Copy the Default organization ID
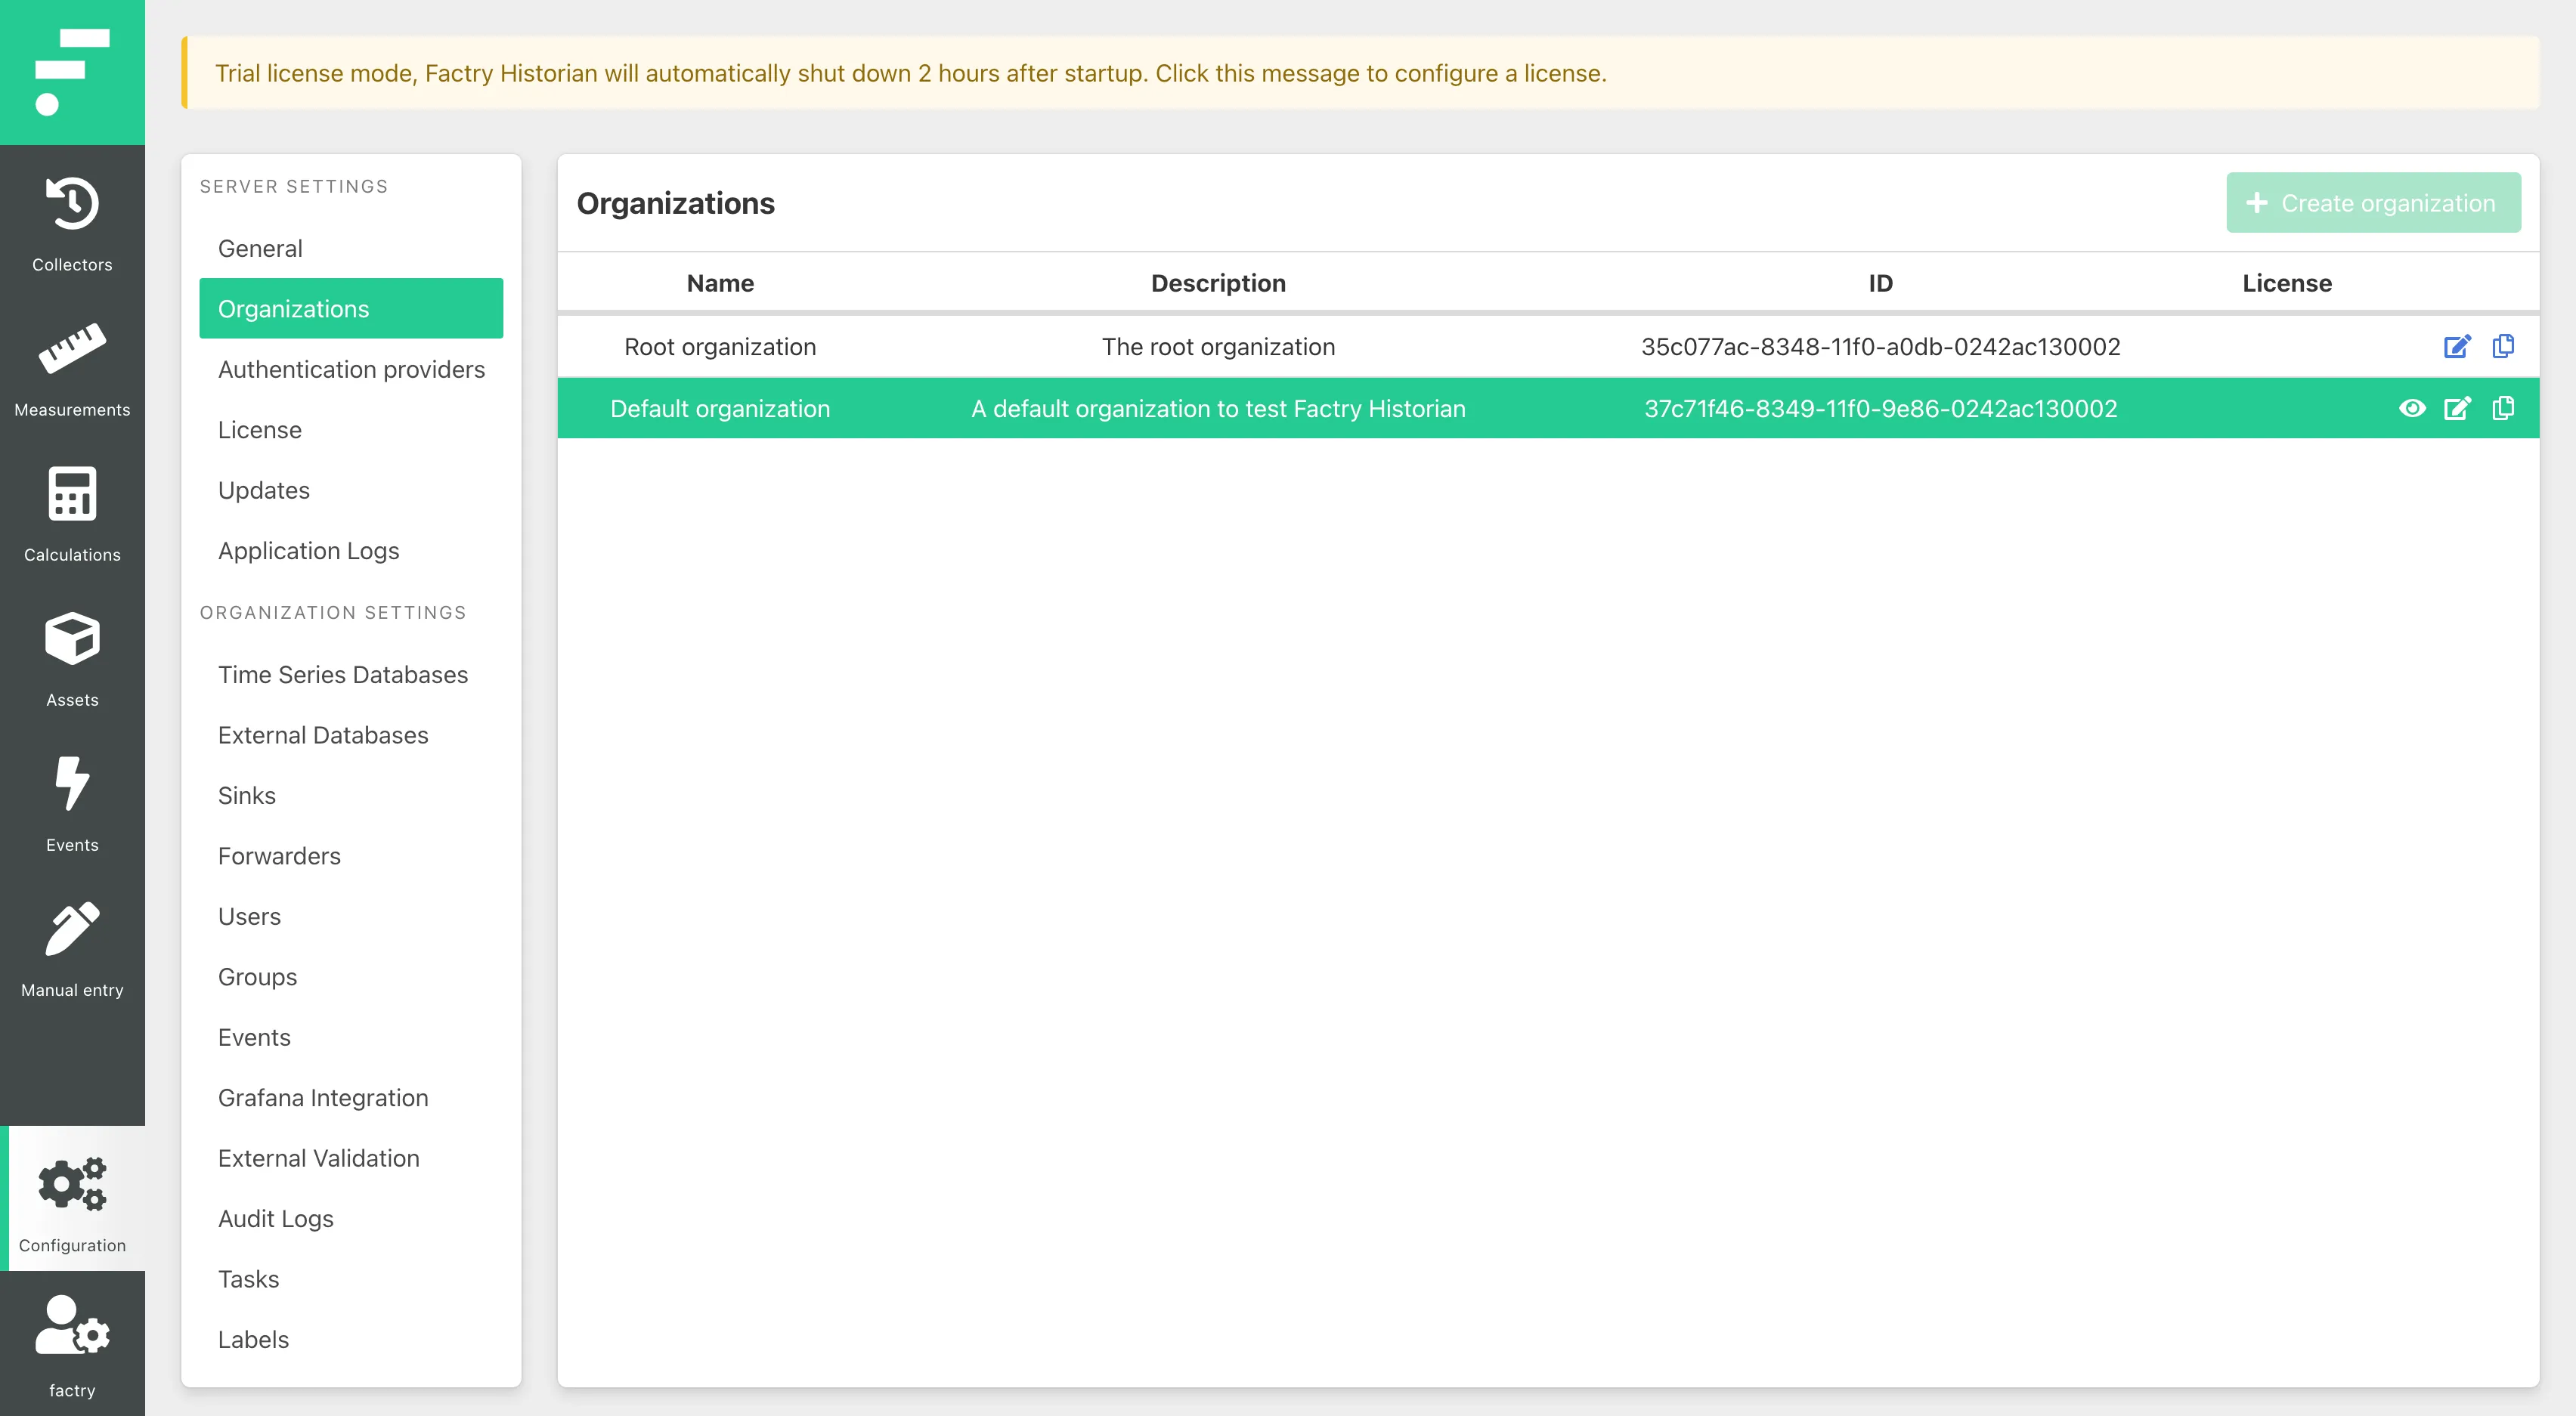This screenshot has height=1416, width=2576. click(x=2503, y=408)
